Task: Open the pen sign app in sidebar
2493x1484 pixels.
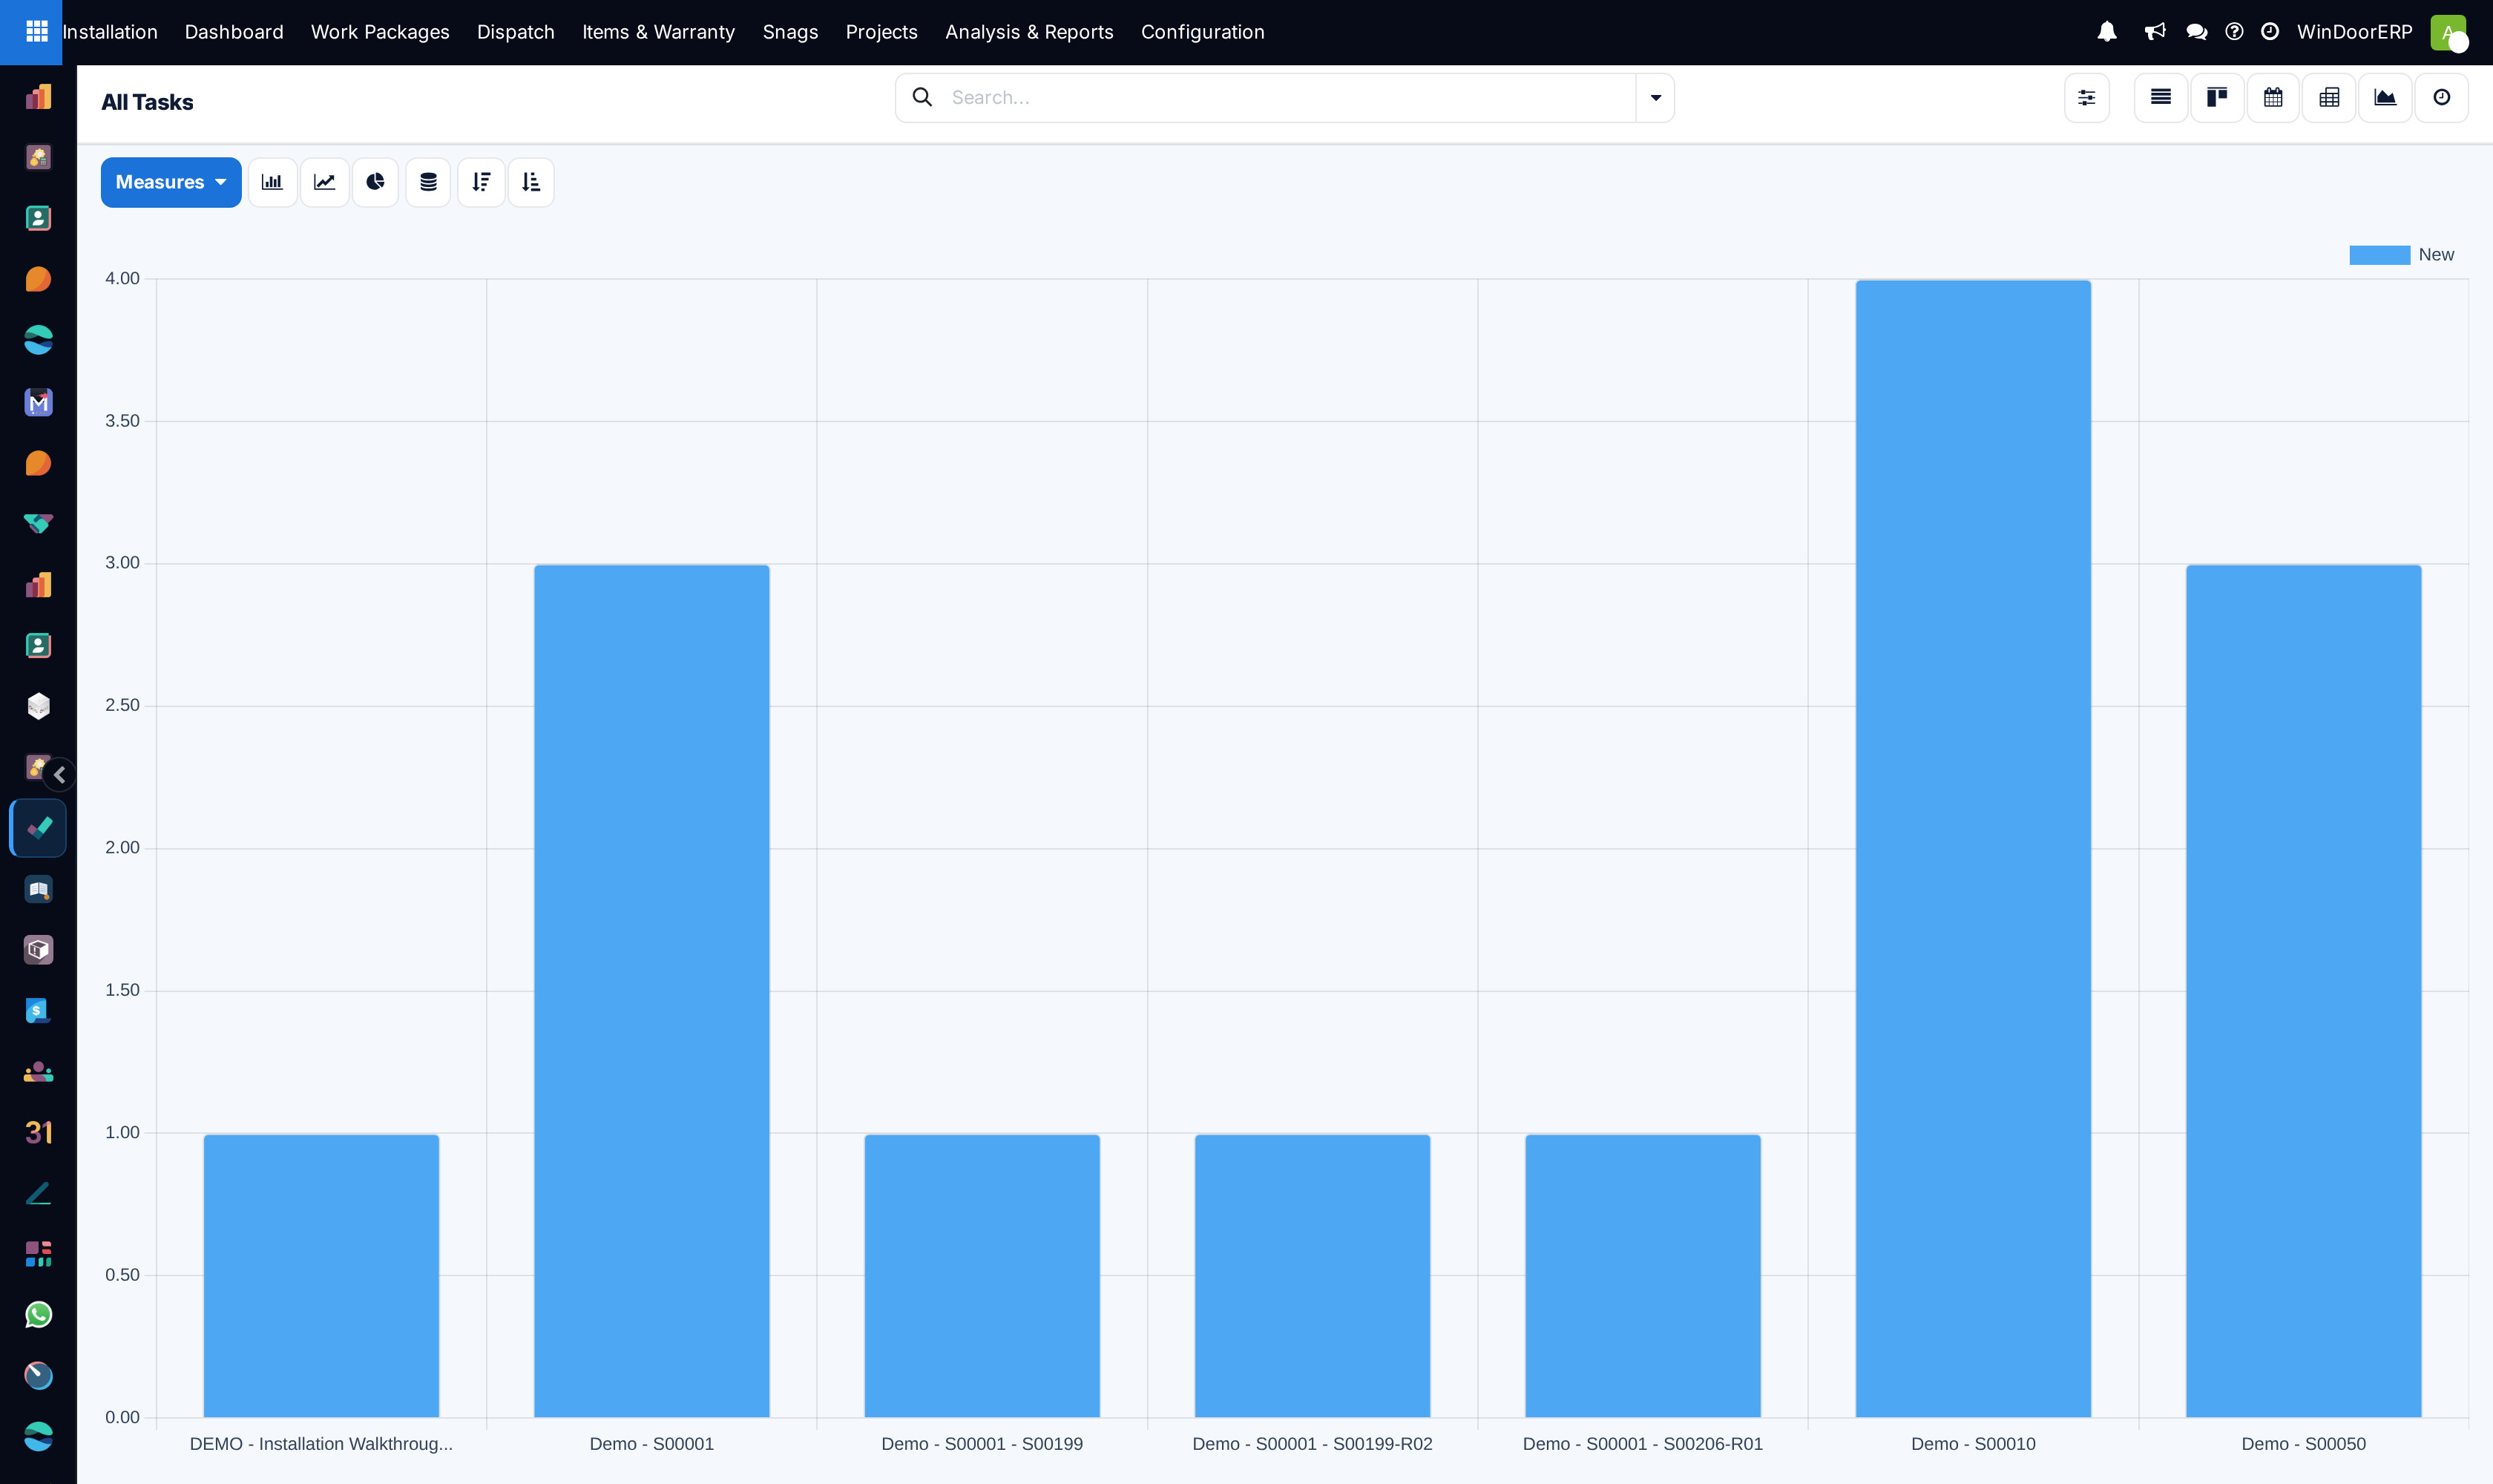Action: pos(38,1193)
